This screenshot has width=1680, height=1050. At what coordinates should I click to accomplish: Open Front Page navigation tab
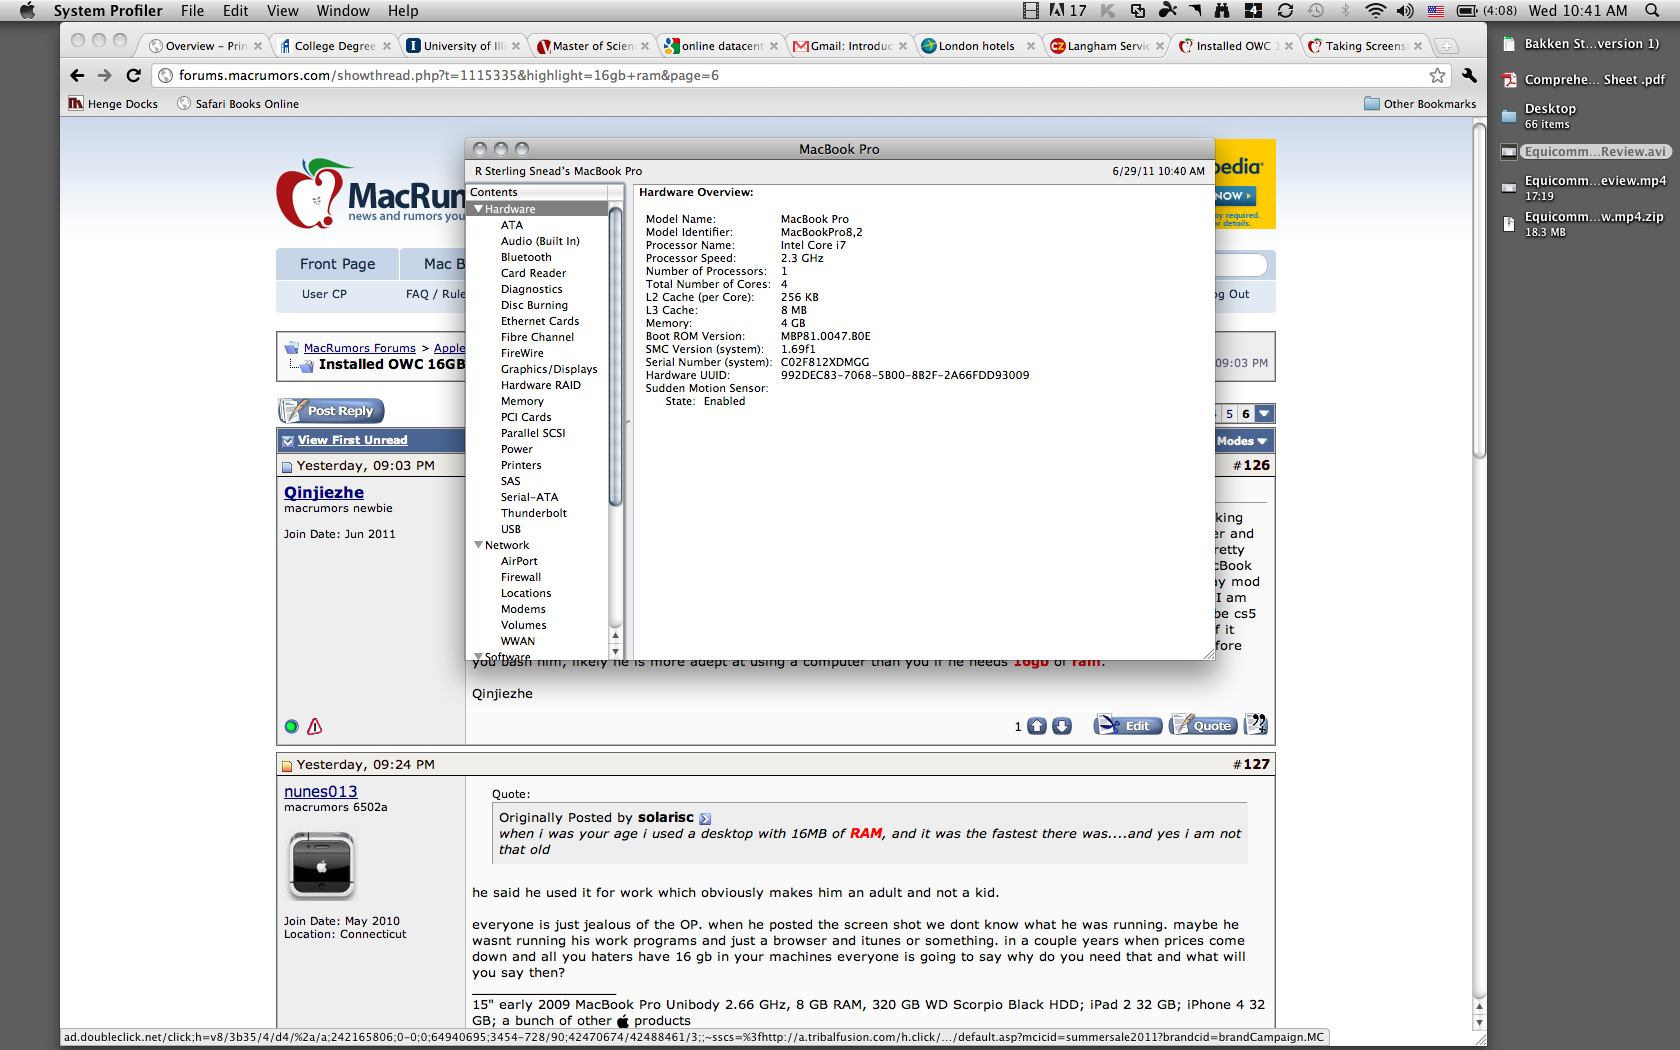click(338, 264)
